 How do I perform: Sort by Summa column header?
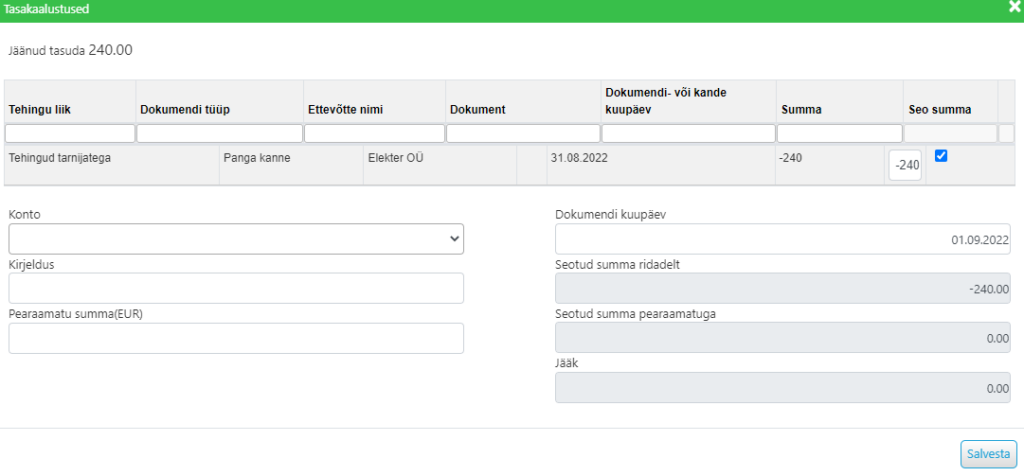pos(801,110)
